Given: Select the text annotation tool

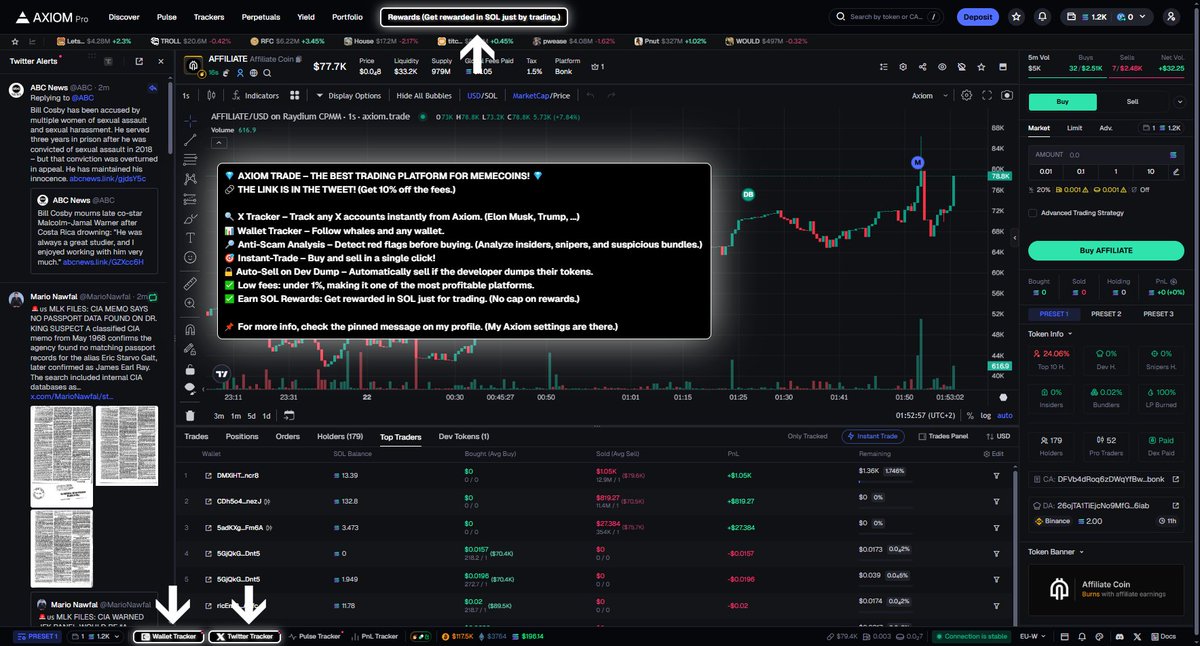Looking at the screenshot, I should pos(190,238).
